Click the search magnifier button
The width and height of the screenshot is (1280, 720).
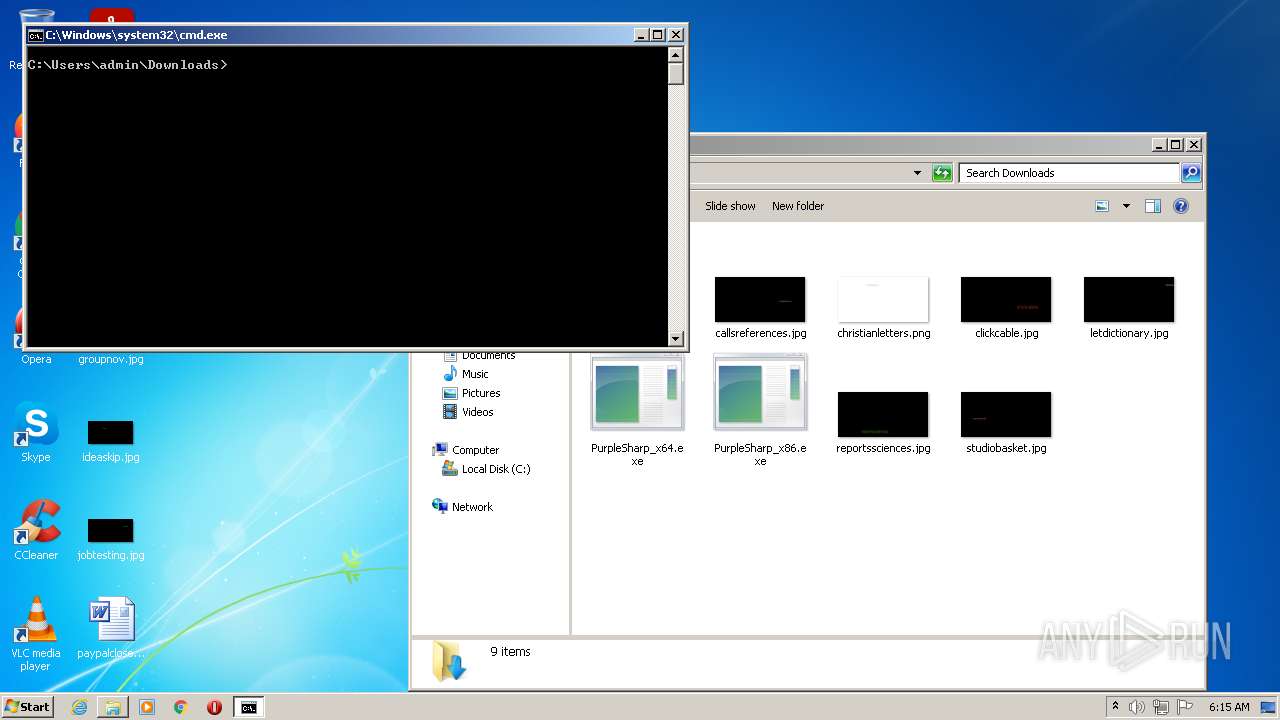point(1191,173)
